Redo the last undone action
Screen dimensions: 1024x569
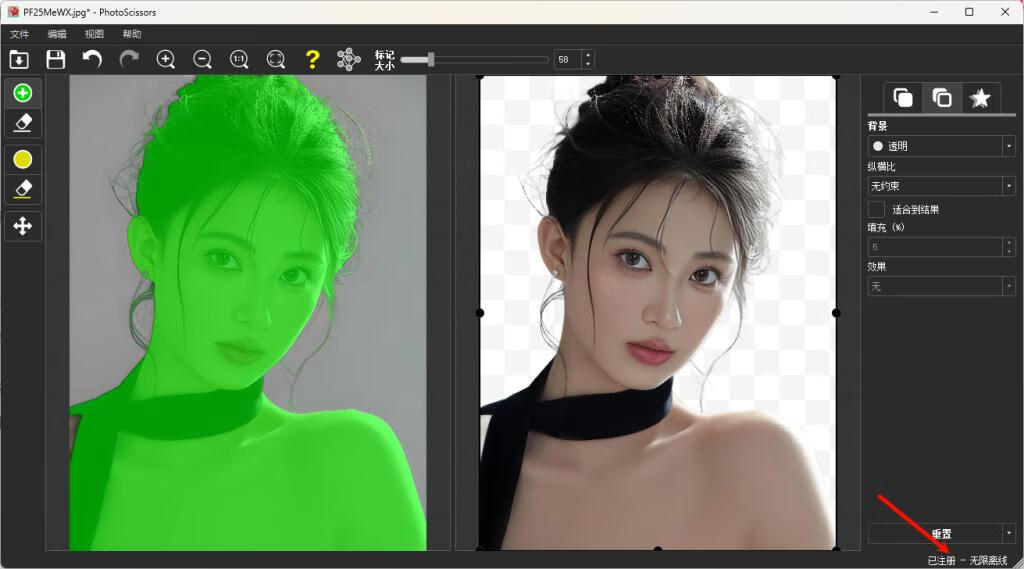[129, 59]
